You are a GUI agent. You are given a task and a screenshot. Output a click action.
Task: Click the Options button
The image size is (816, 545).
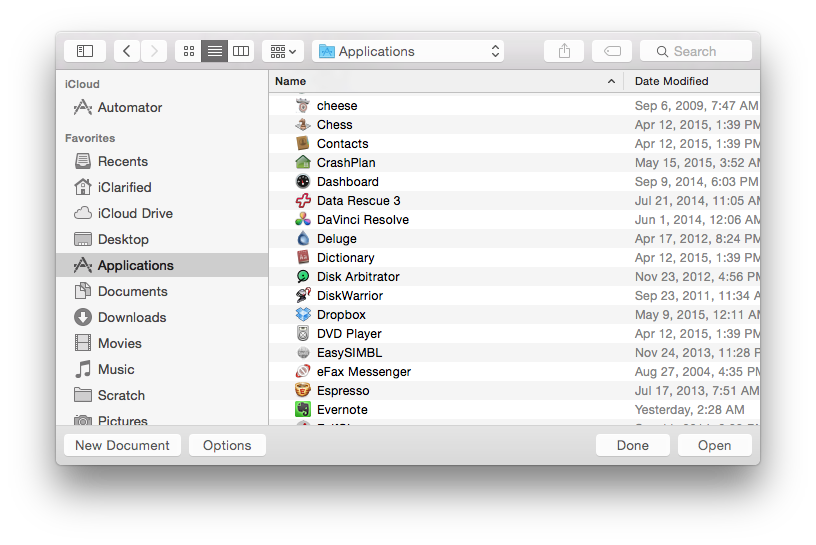(227, 445)
